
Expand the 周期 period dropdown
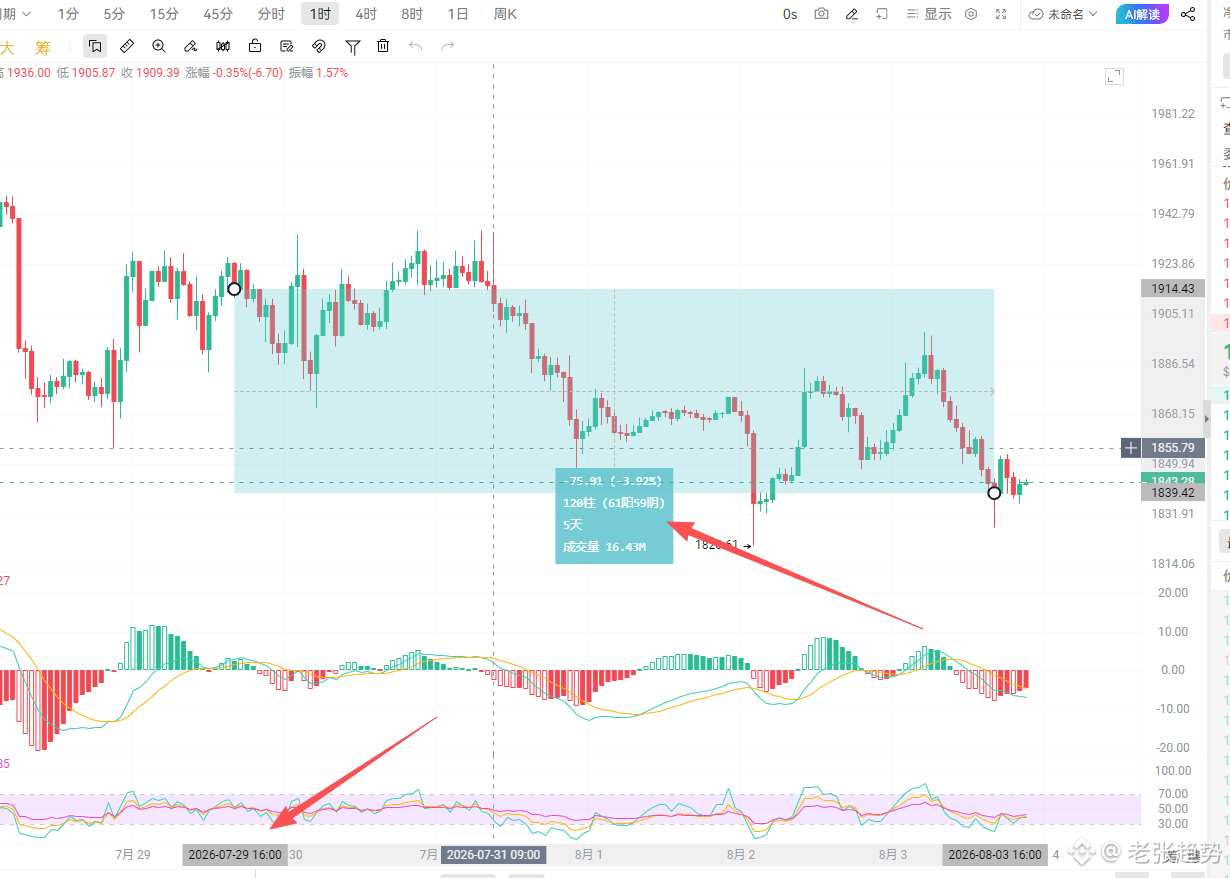coord(15,14)
